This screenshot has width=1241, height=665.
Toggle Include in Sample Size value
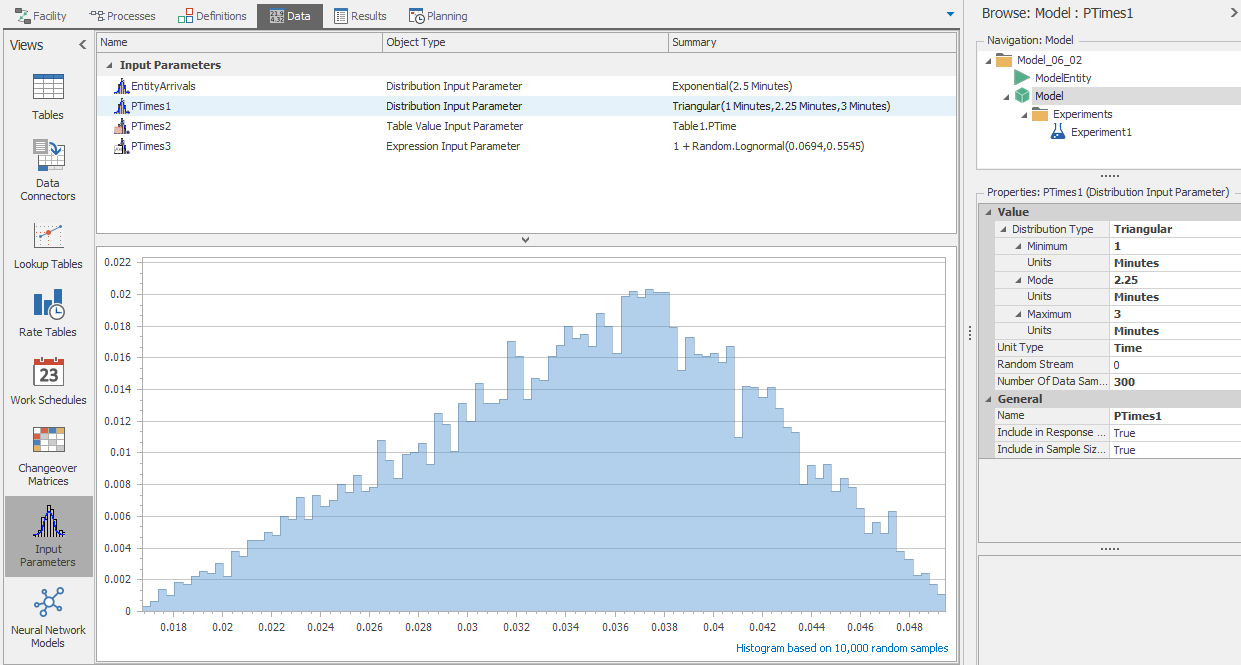tap(1175, 450)
